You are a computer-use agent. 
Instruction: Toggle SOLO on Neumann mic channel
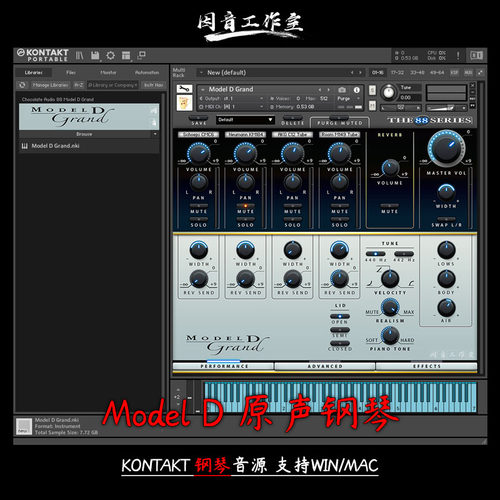click(246, 219)
